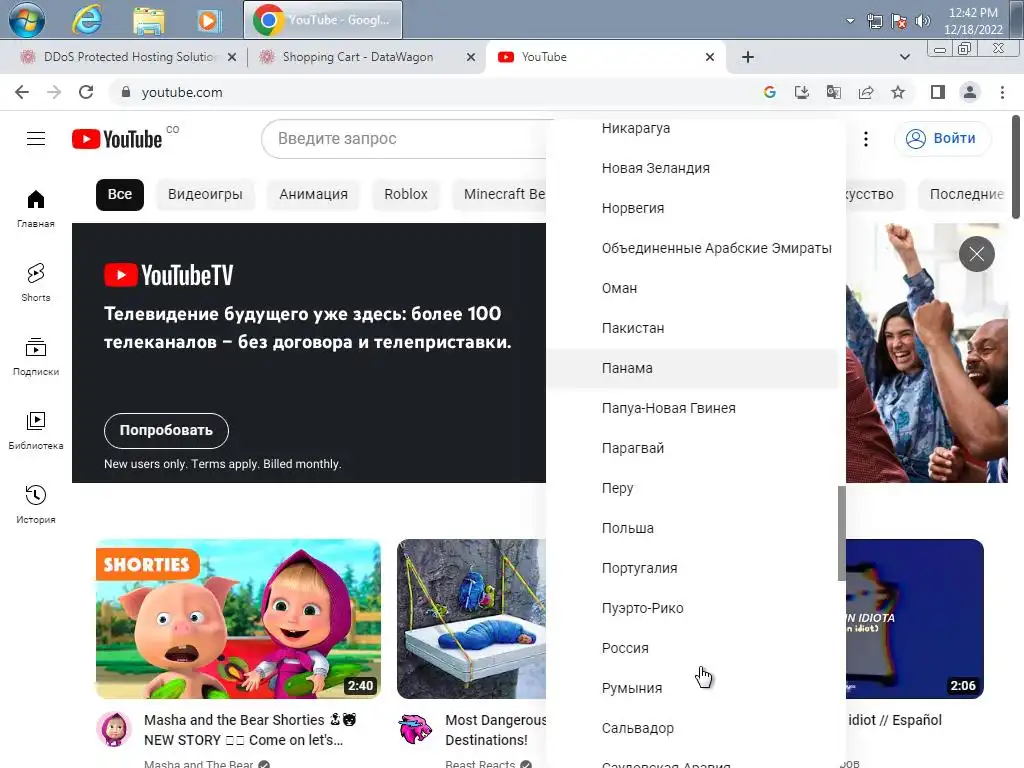Close the YouTube tab

(710, 57)
